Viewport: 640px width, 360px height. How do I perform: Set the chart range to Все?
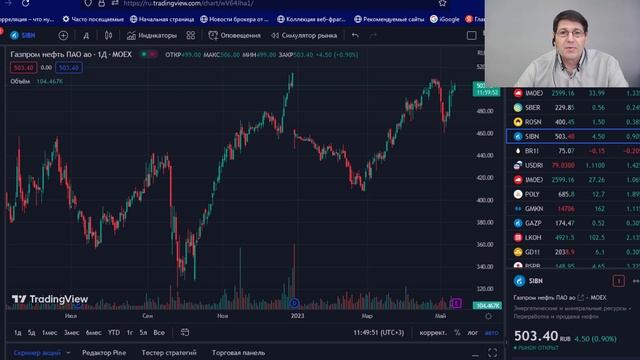(x=159, y=333)
